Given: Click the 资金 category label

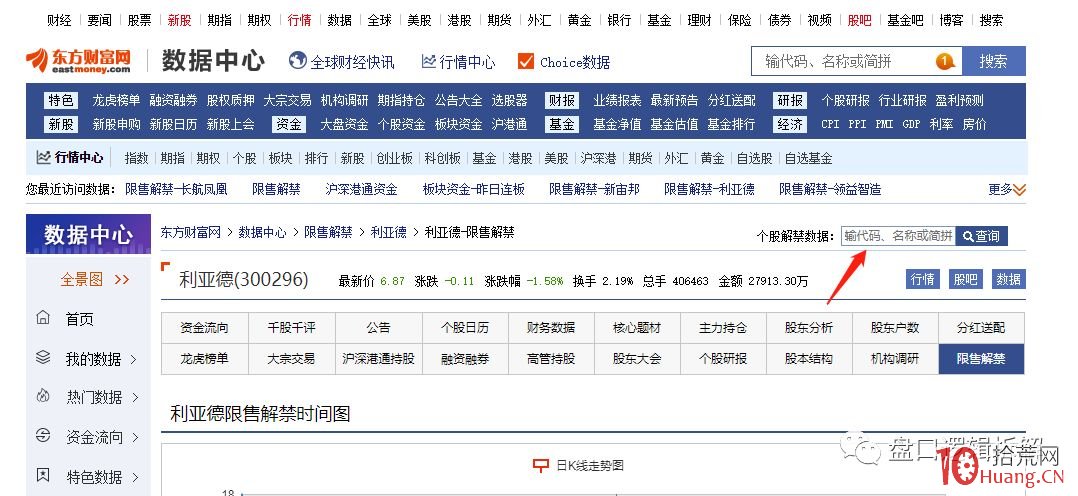Looking at the screenshot, I should pos(289,125).
